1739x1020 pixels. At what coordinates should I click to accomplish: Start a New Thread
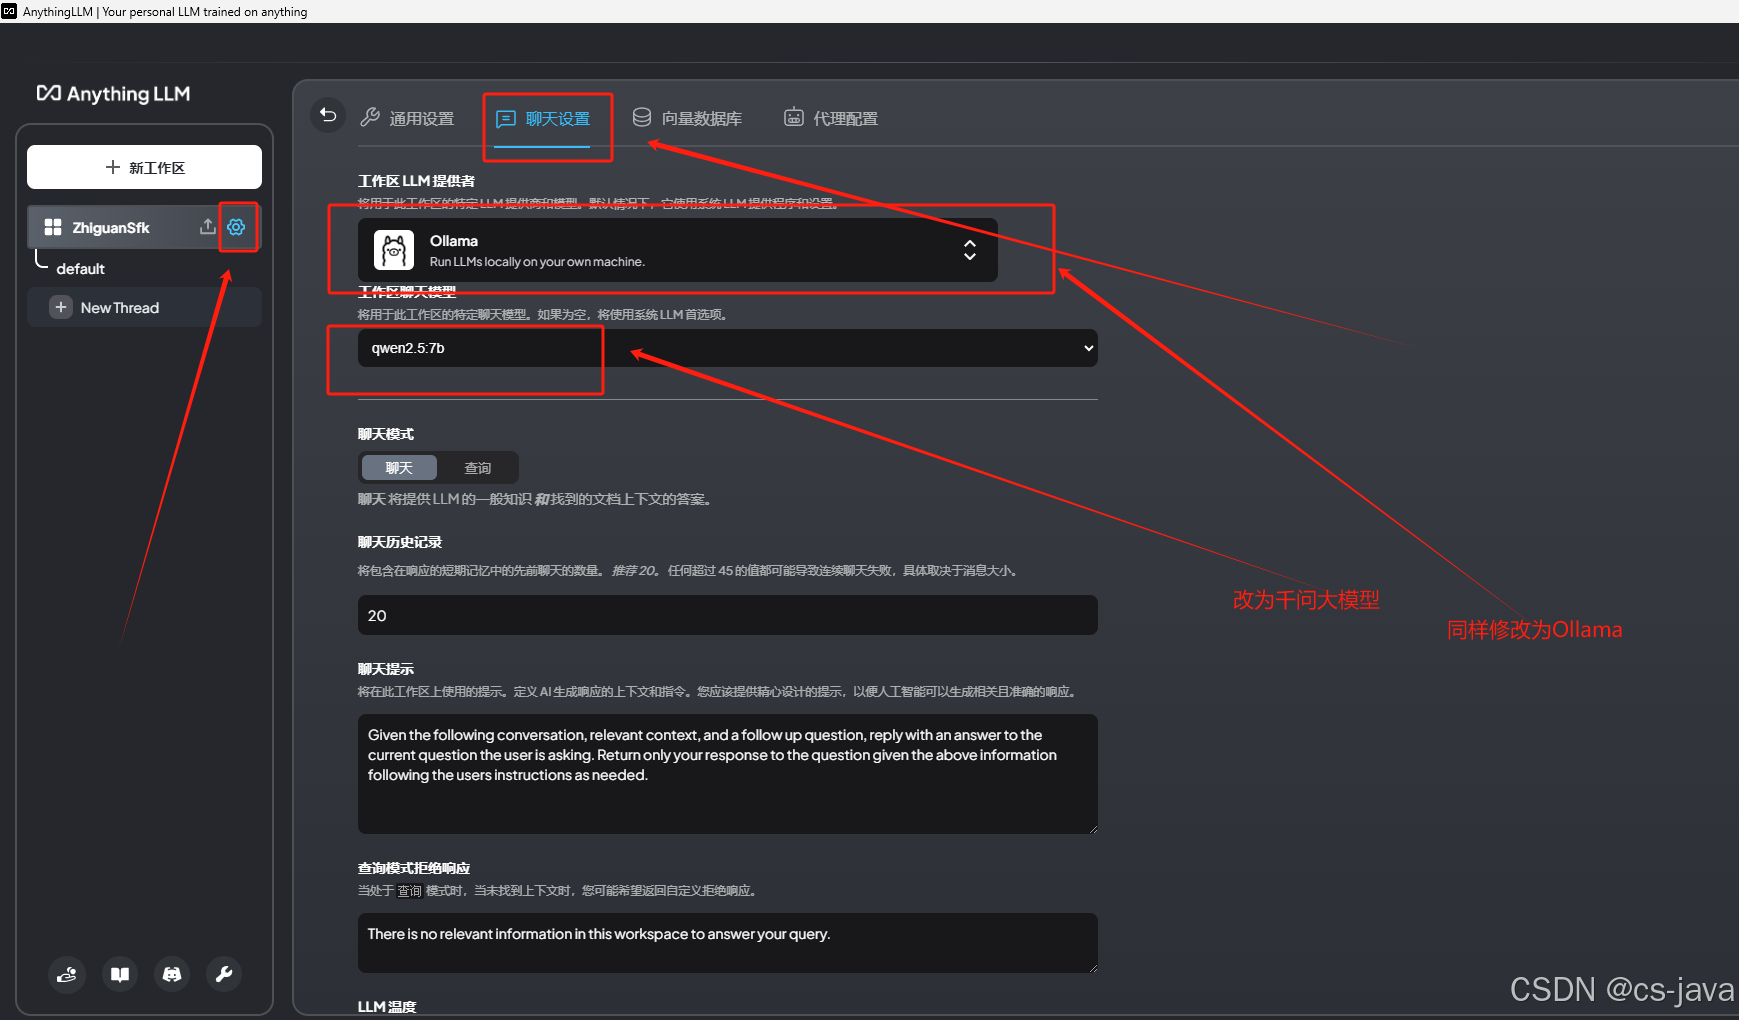click(x=144, y=307)
